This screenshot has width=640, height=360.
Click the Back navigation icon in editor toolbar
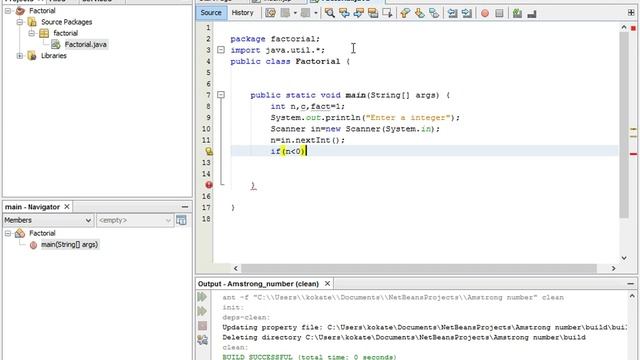tap(285, 13)
